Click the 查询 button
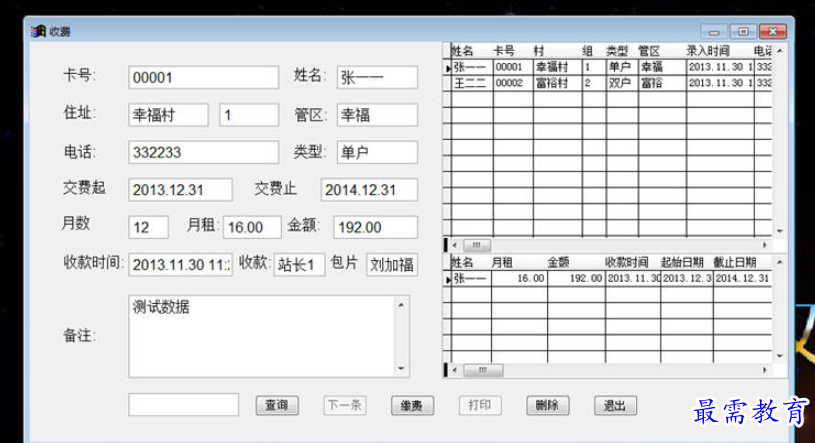Viewport: 815px width, 443px height. click(x=277, y=406)
